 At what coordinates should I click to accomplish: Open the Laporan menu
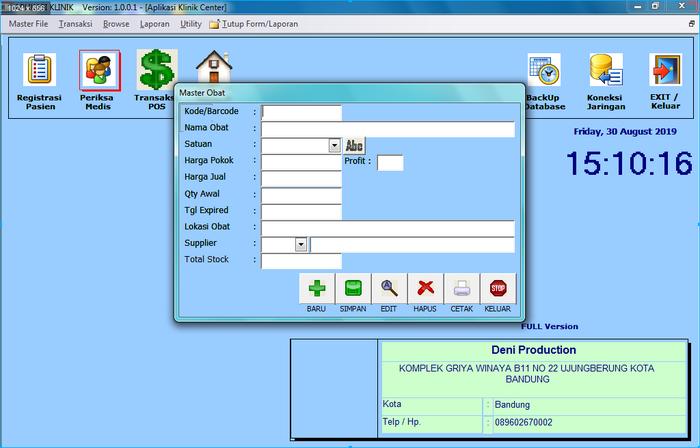(154, 23)
